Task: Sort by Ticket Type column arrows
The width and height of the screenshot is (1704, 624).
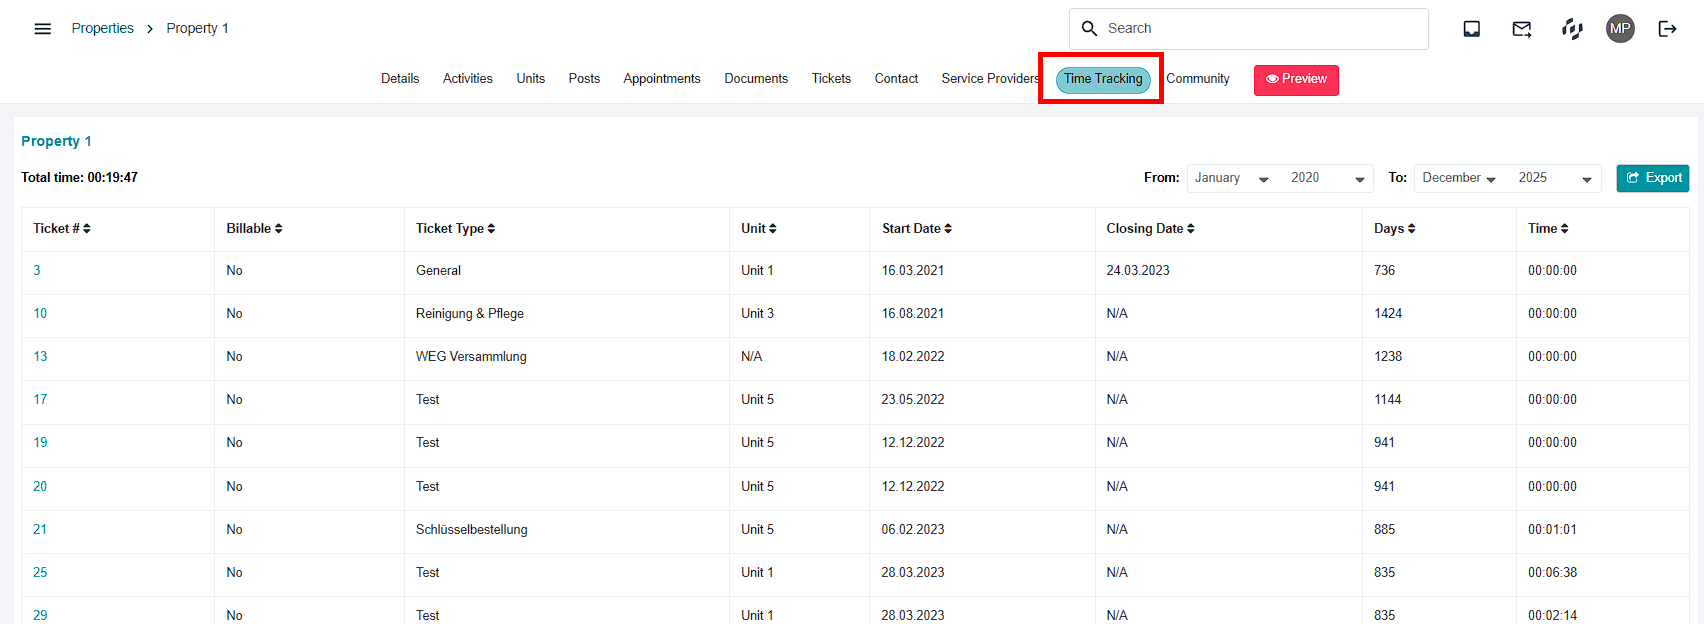Action: [491, 229]
